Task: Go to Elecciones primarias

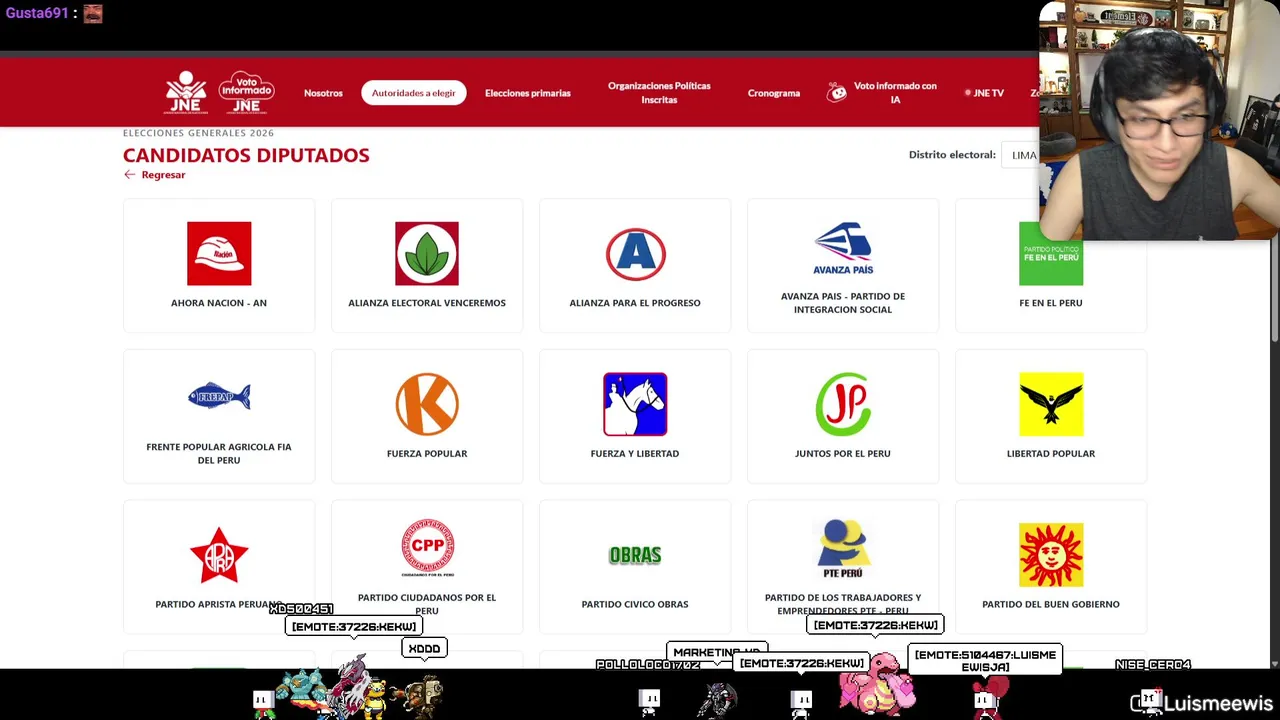Action: click(x=528, y=93)
